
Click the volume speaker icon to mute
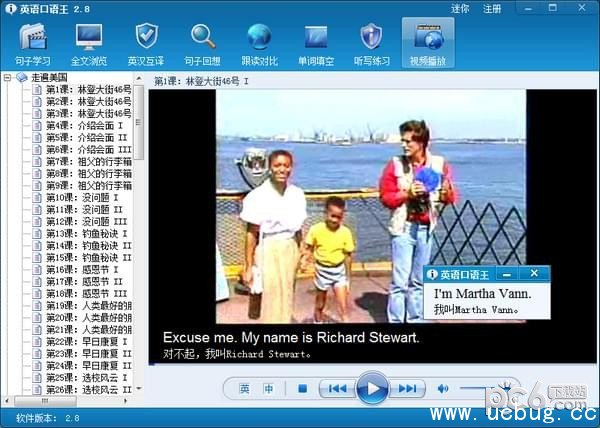click(443, 388)
